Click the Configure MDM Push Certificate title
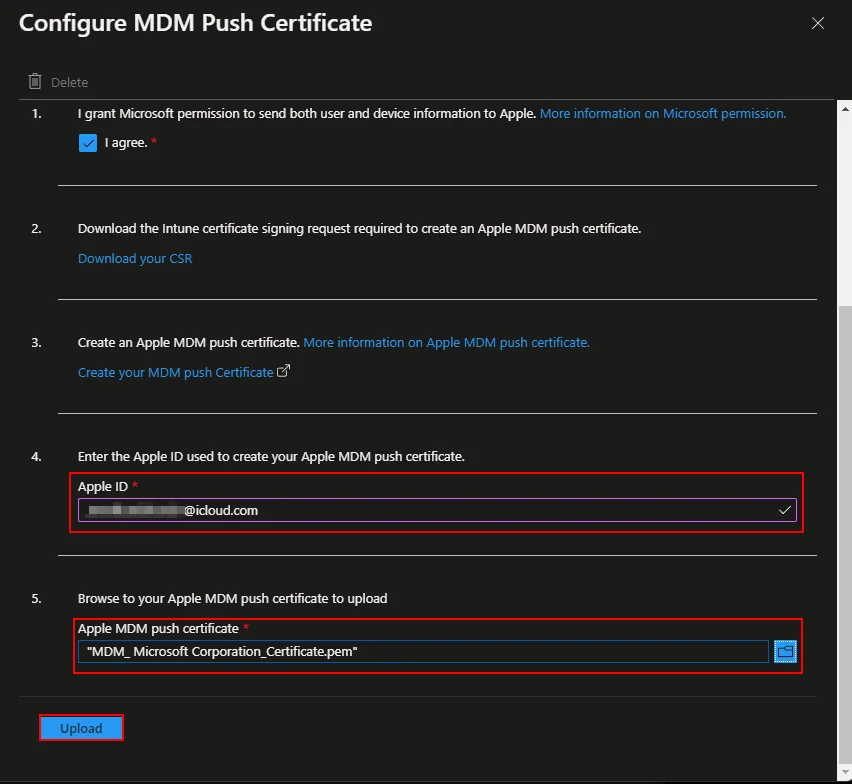 tap(195, 23)
